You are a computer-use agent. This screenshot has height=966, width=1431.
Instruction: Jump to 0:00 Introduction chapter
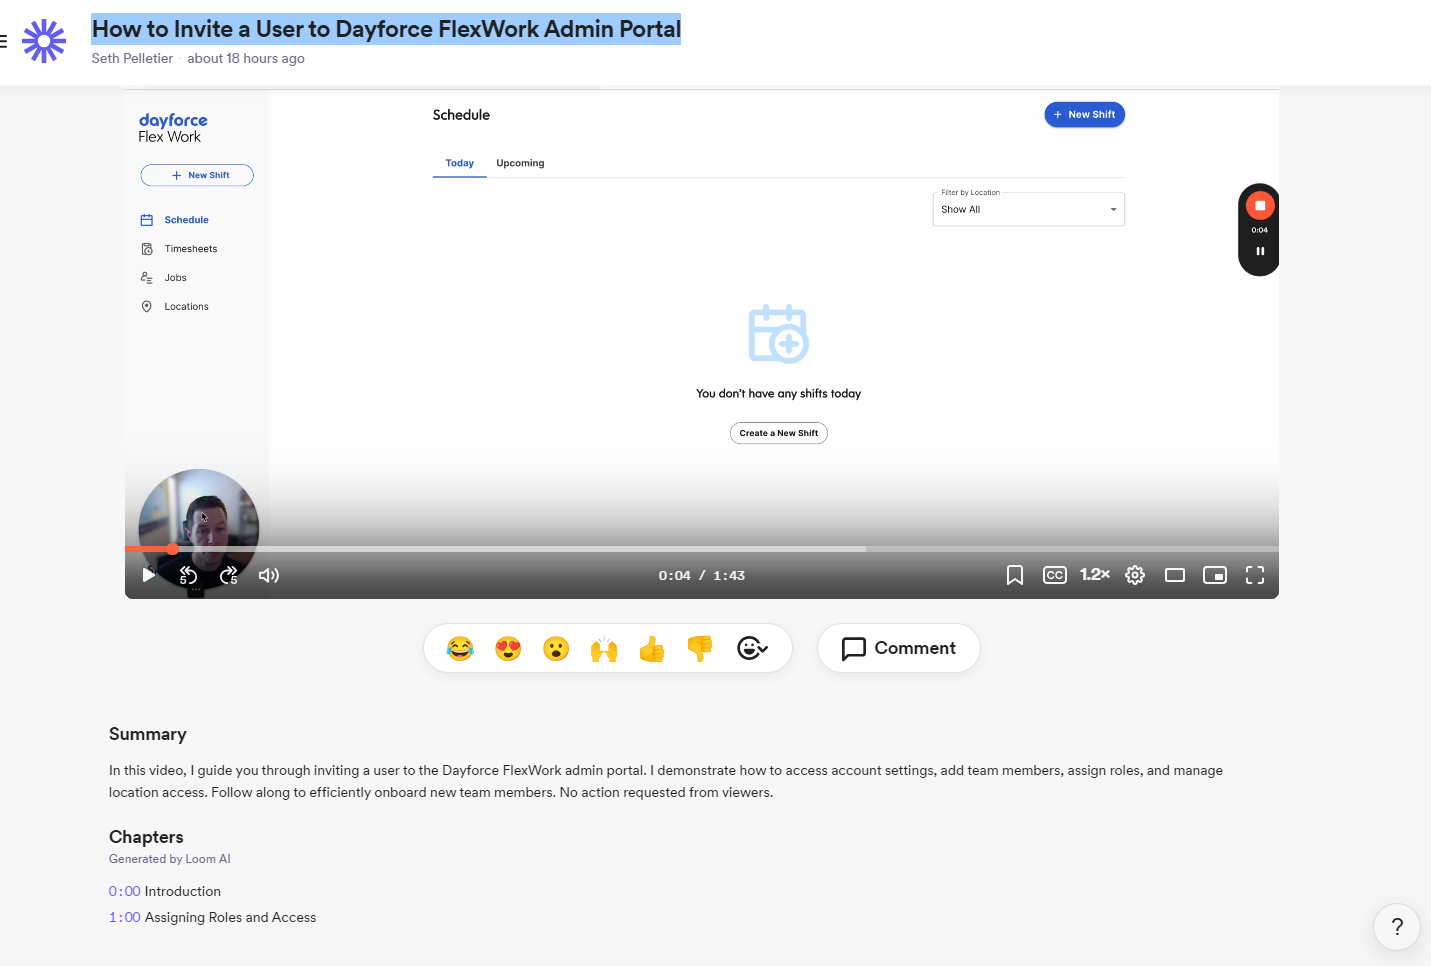coord(165,891)
